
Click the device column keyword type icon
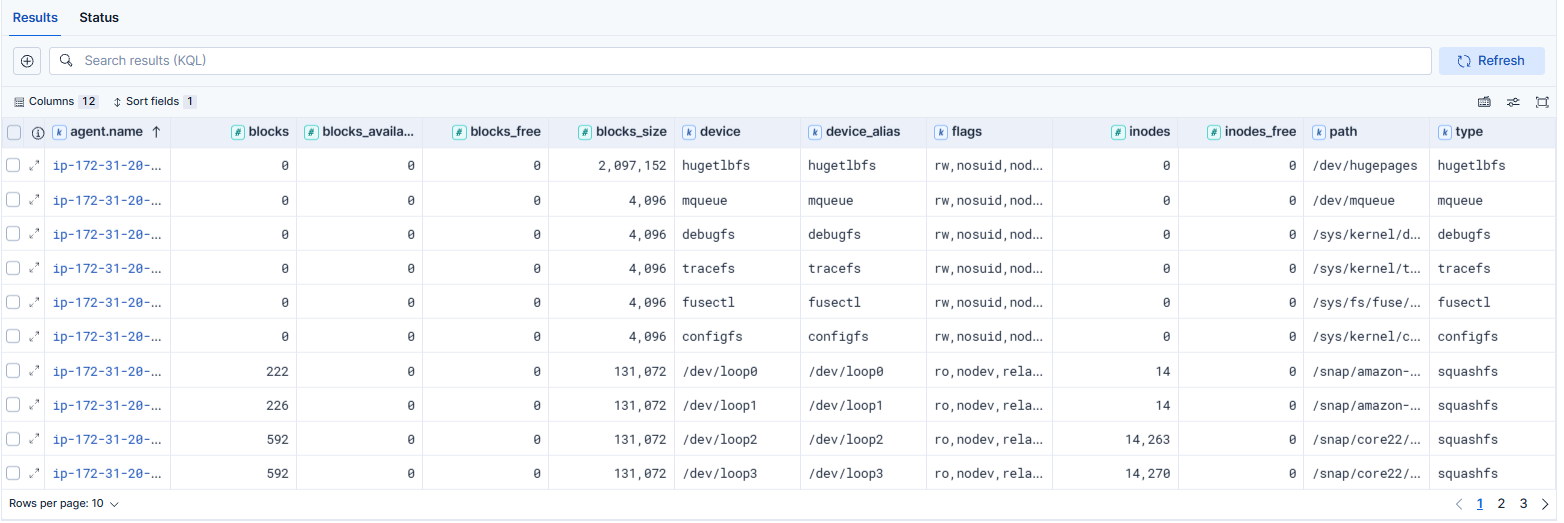689,132
